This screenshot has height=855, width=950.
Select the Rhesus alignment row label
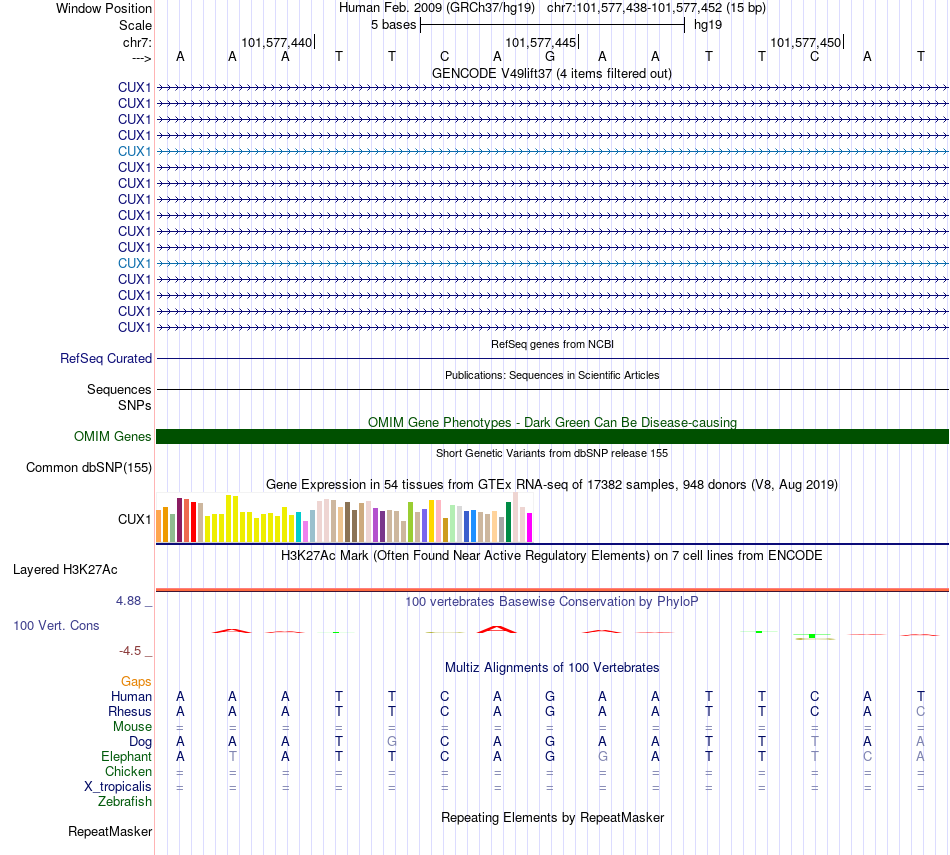click(x=130, y=711)
